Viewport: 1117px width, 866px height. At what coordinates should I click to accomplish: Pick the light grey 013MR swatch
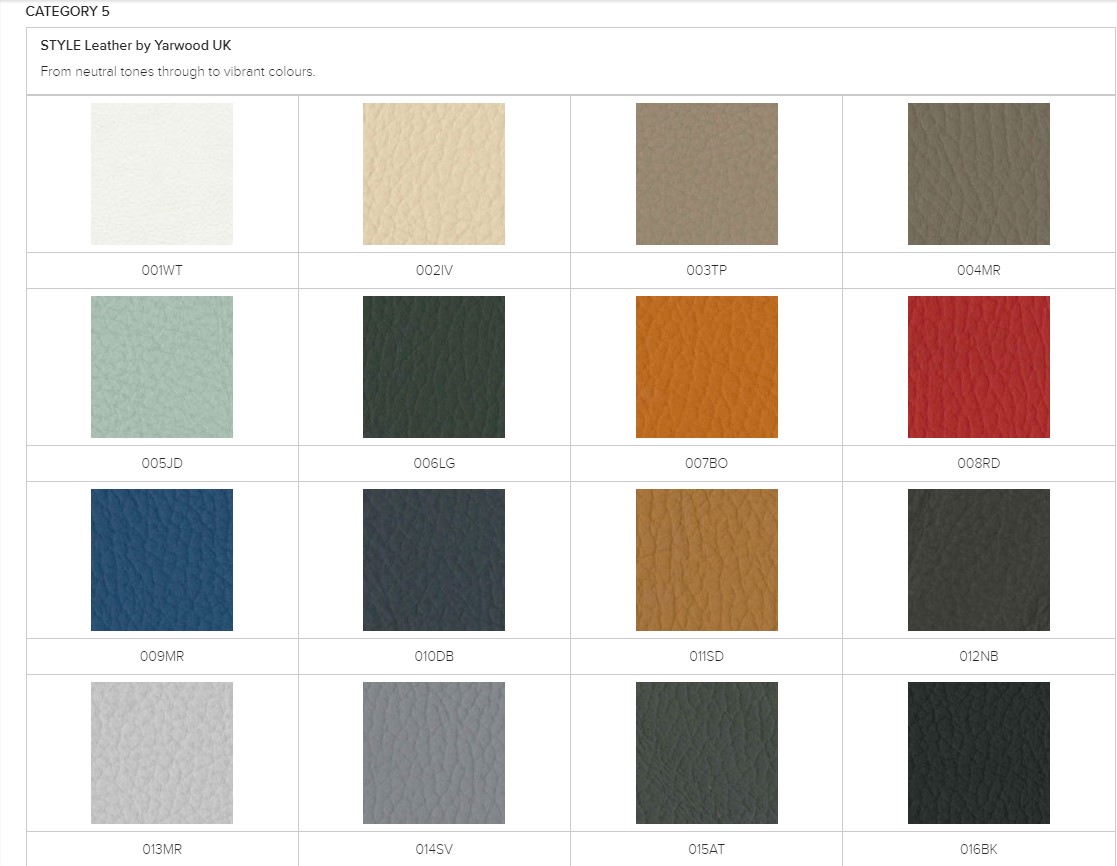[162, 753]
